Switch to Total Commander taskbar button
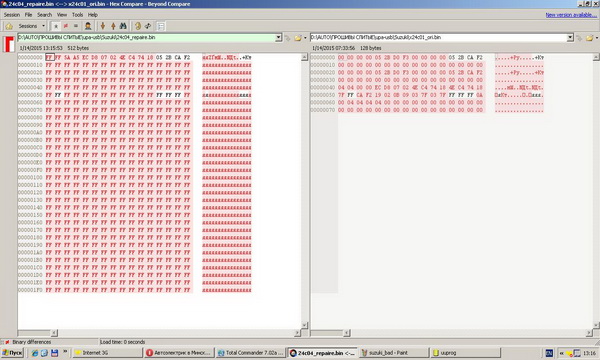 coord(250,353)
